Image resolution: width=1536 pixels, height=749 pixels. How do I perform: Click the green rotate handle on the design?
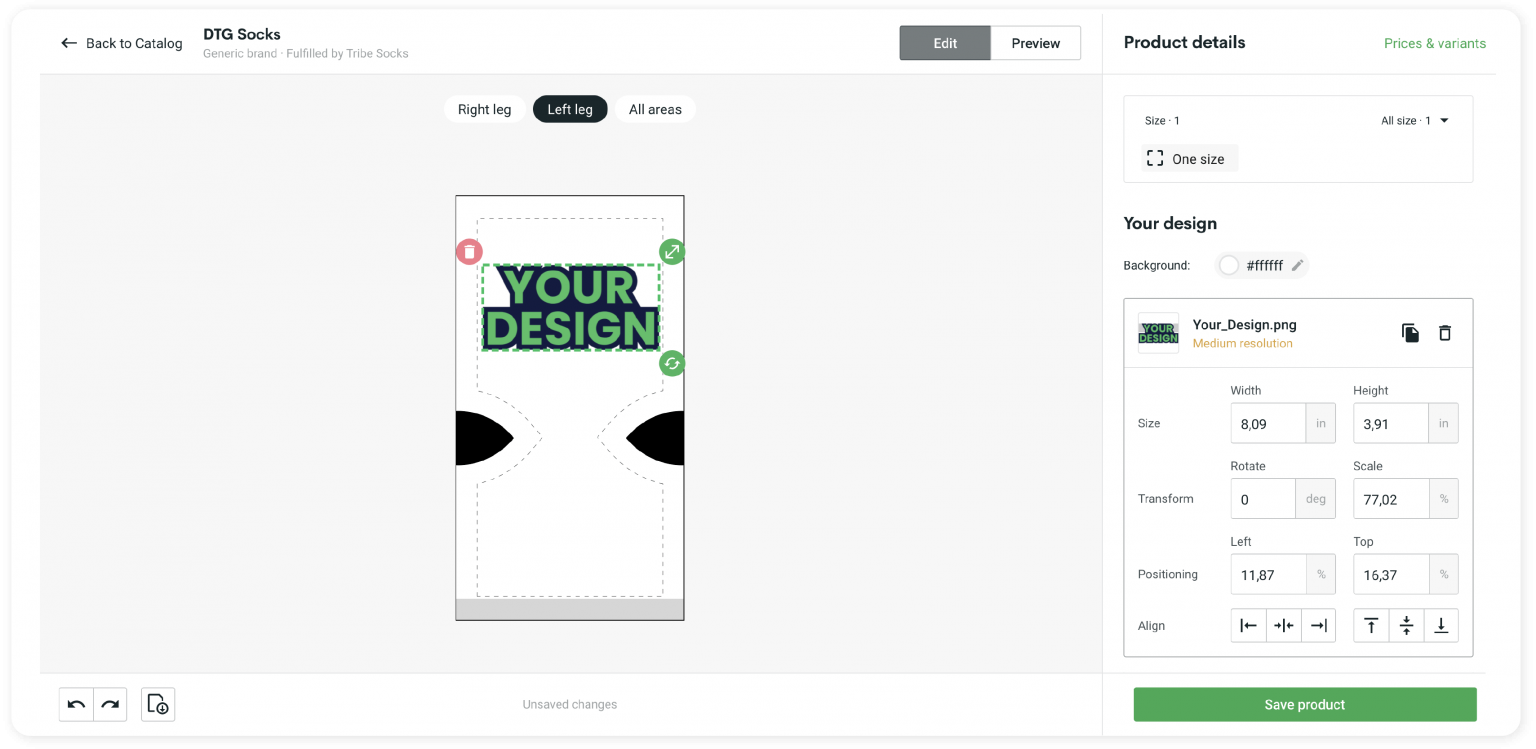[x=671, y=364]
